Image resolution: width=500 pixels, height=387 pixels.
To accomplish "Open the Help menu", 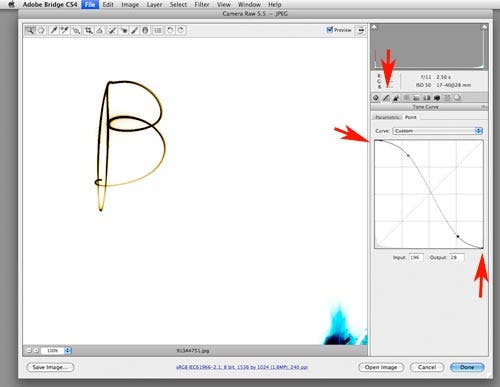I will [275, 5].
